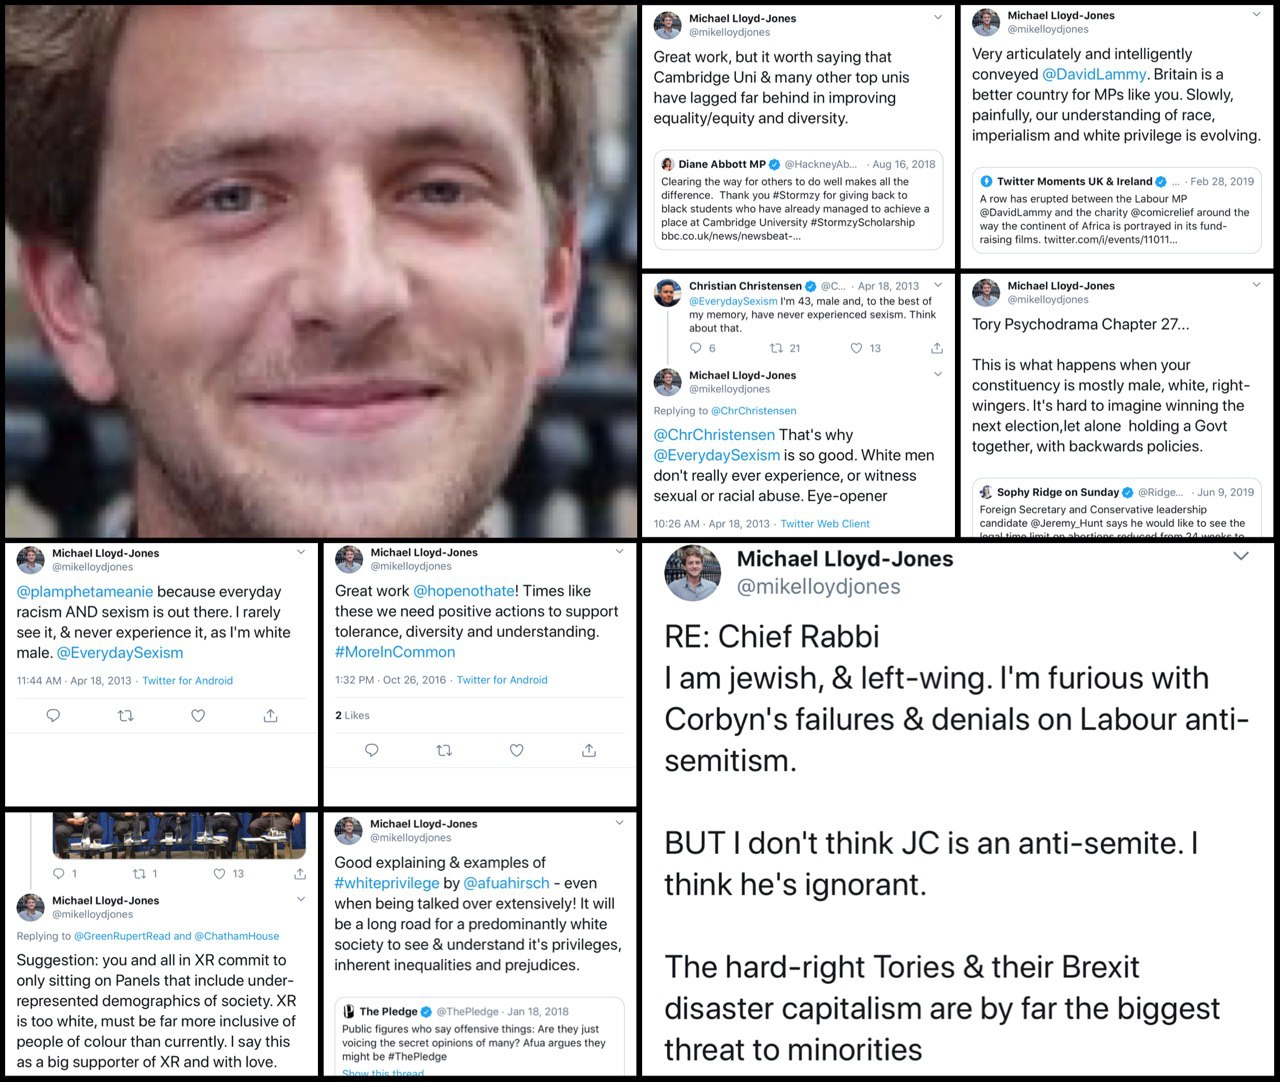This screenshot has width=1280, height=1082.
Task: Share the @plamphetameanie everyday racism tweet
Action: (x=270, y=716)
